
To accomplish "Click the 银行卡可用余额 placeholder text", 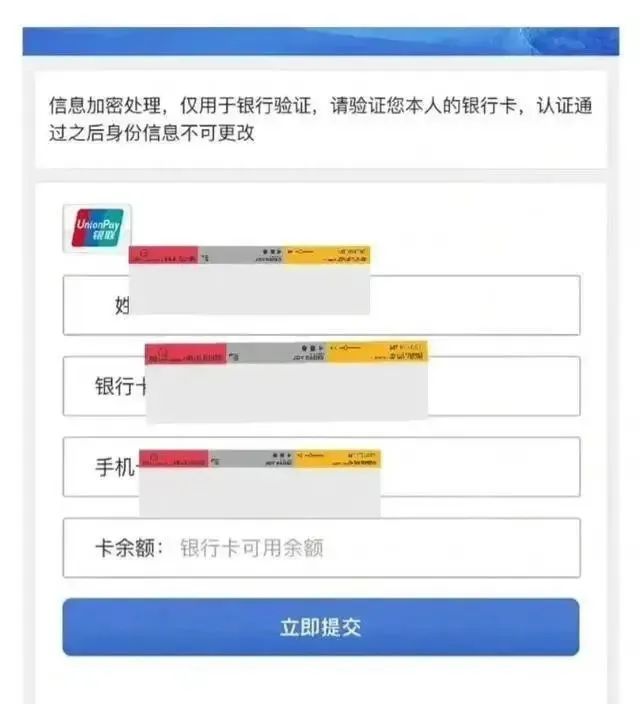I will pyautogui.click(x=251, y=548).
